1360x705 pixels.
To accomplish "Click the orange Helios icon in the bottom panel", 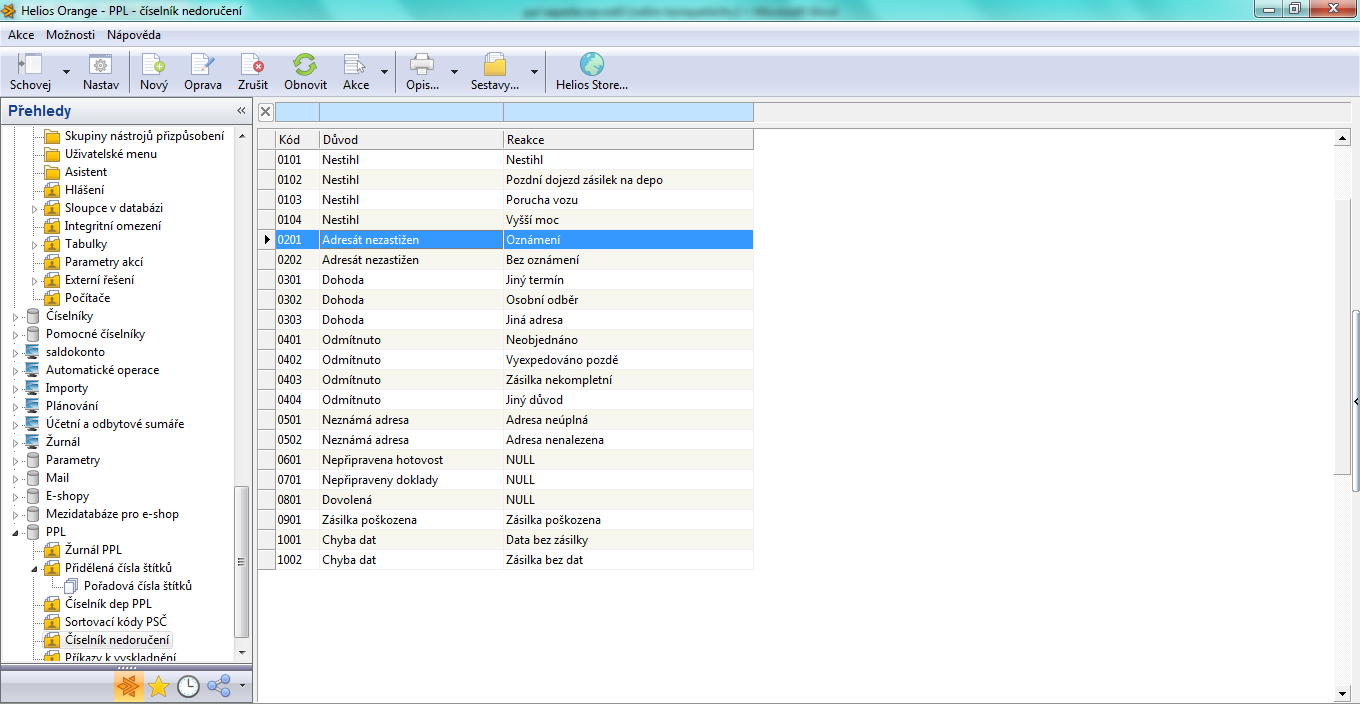I will (x=127, y=686).
